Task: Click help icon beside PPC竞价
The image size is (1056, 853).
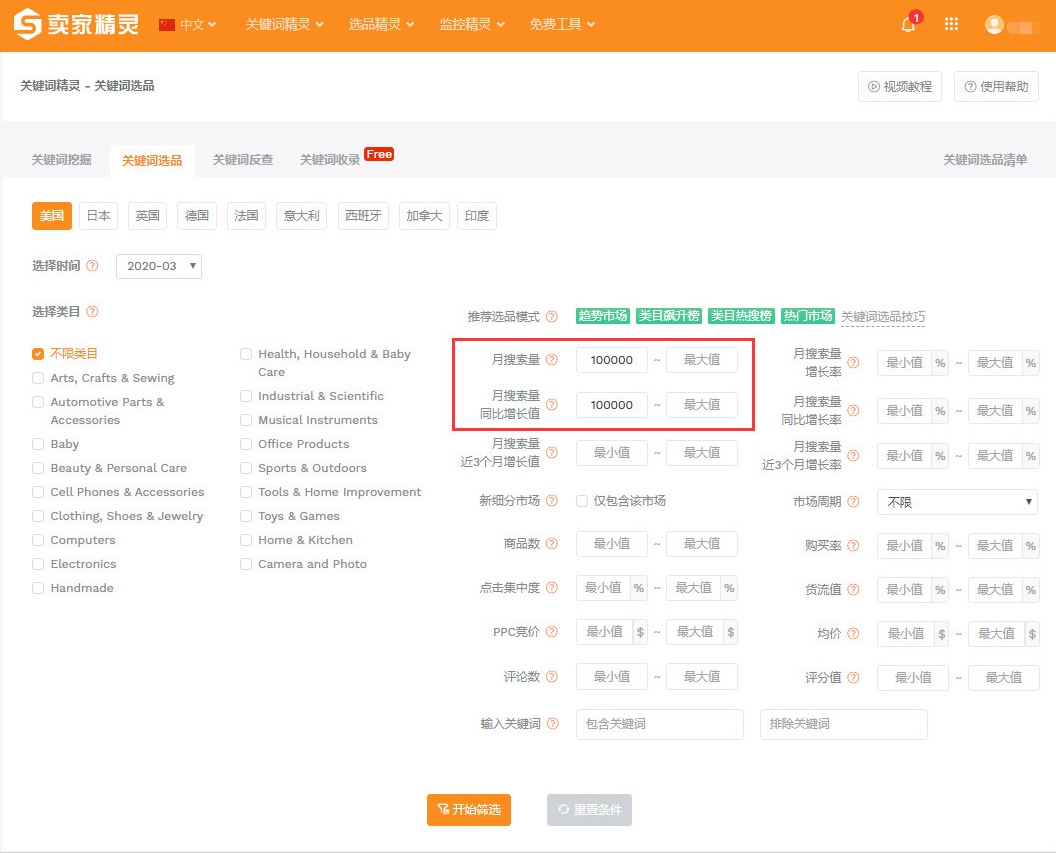Action: [552, 632]
